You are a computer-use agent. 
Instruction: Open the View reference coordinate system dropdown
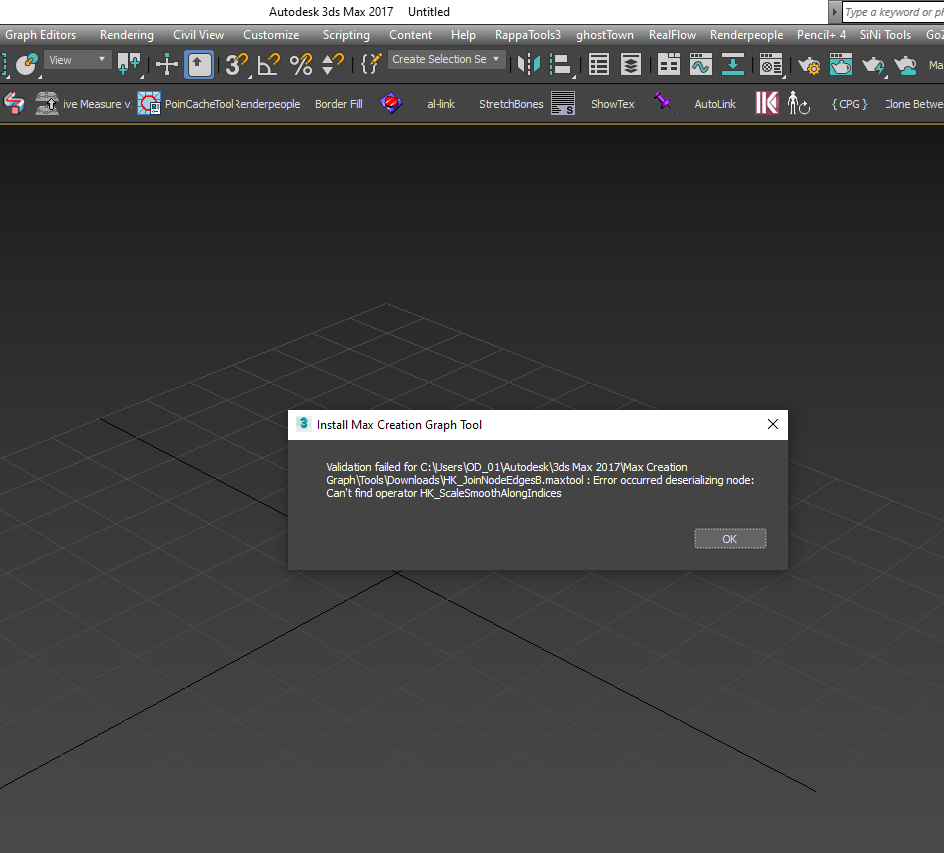(x=77, y=60)
